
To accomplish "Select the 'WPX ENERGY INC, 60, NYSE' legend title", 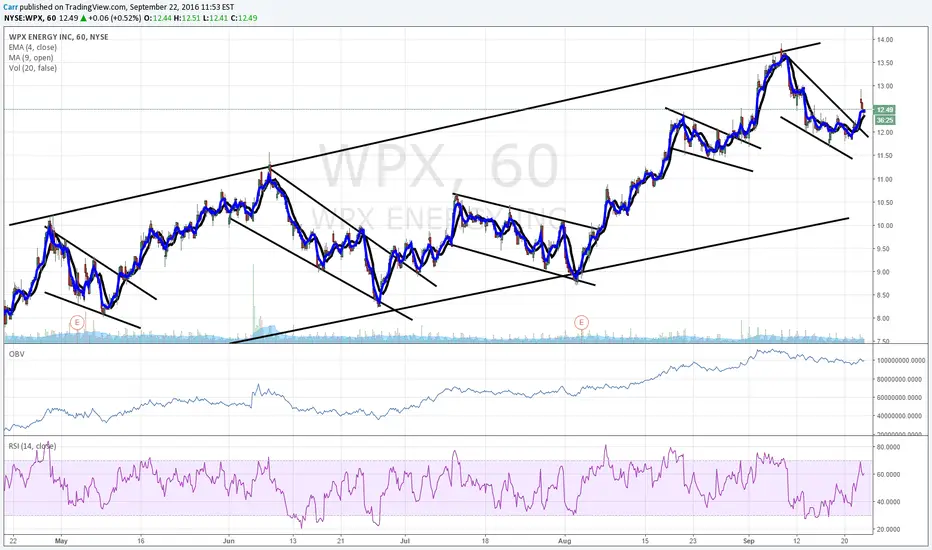I will pyautogui.click(x=58, y=37).
